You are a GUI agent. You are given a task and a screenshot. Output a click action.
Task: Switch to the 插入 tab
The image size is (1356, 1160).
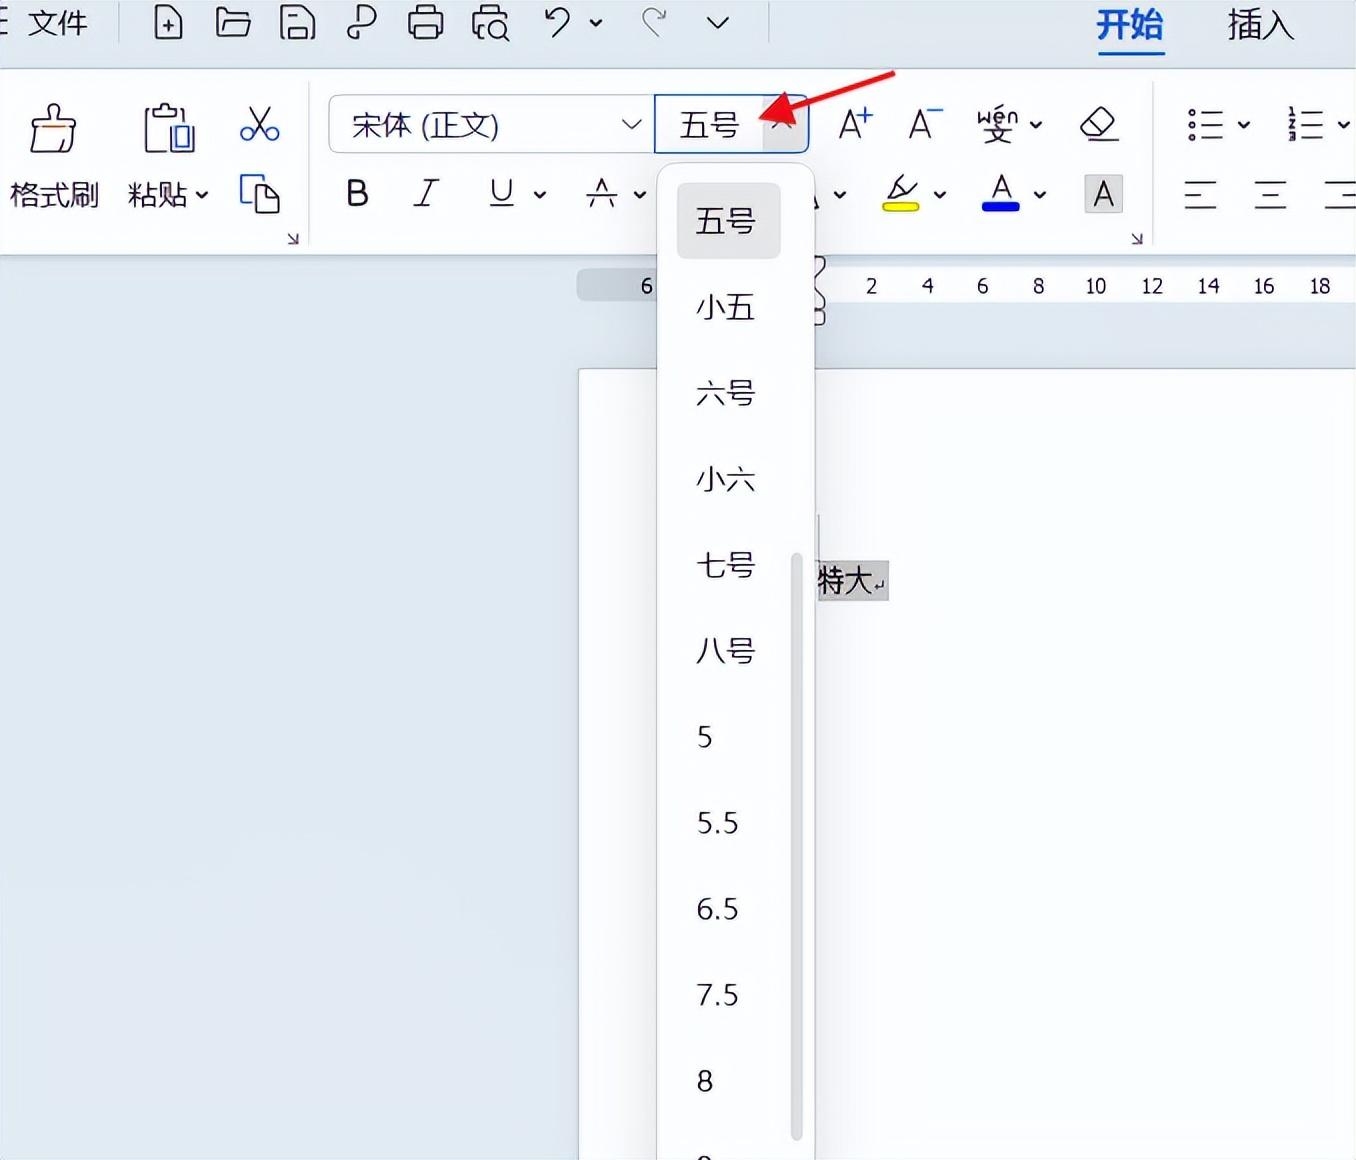pos(1260,25)
